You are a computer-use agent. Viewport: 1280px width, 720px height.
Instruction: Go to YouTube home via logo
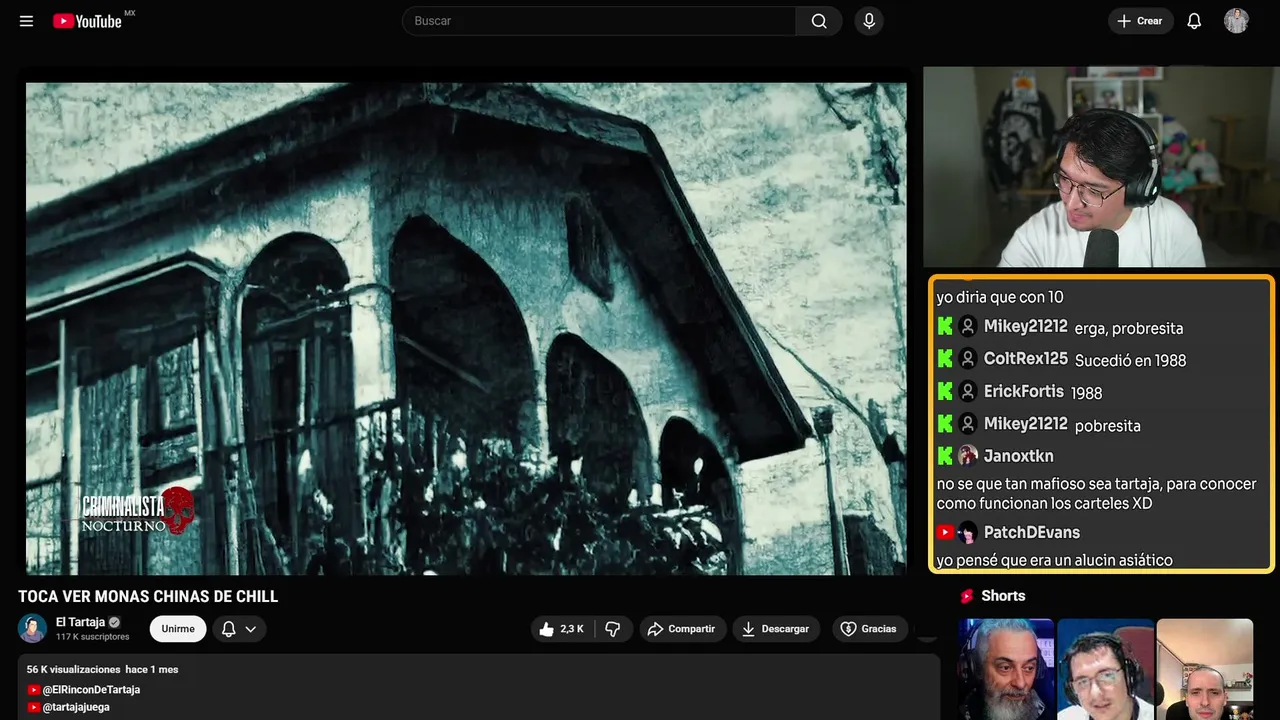click(x=88, y=21)
